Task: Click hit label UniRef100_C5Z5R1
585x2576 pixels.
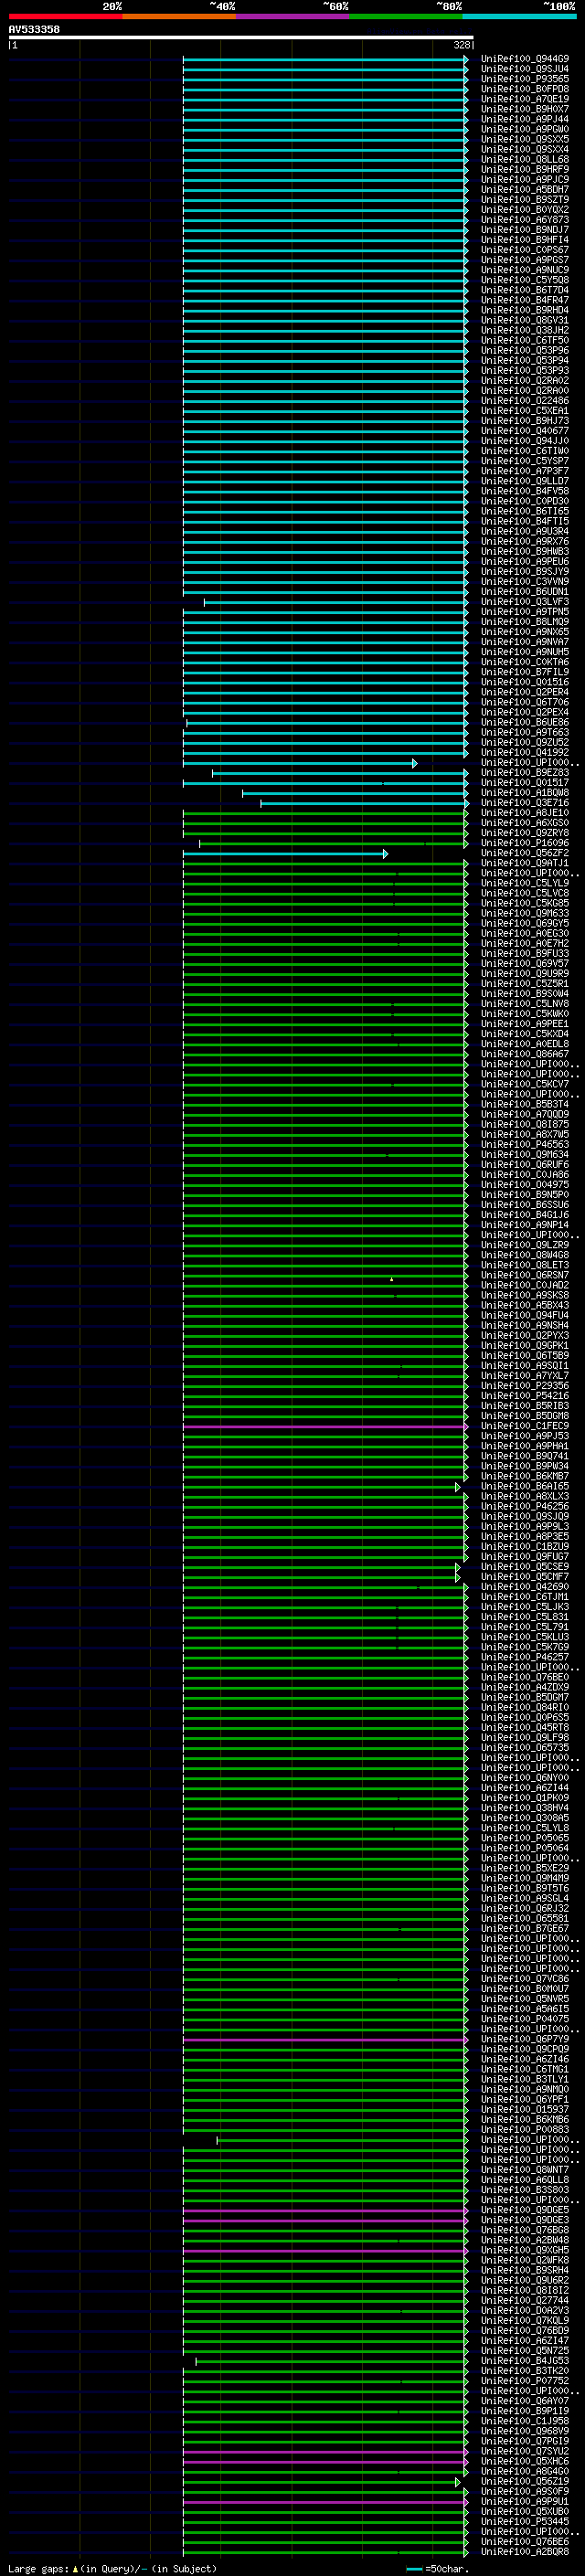Action: [x=525, y=984]
